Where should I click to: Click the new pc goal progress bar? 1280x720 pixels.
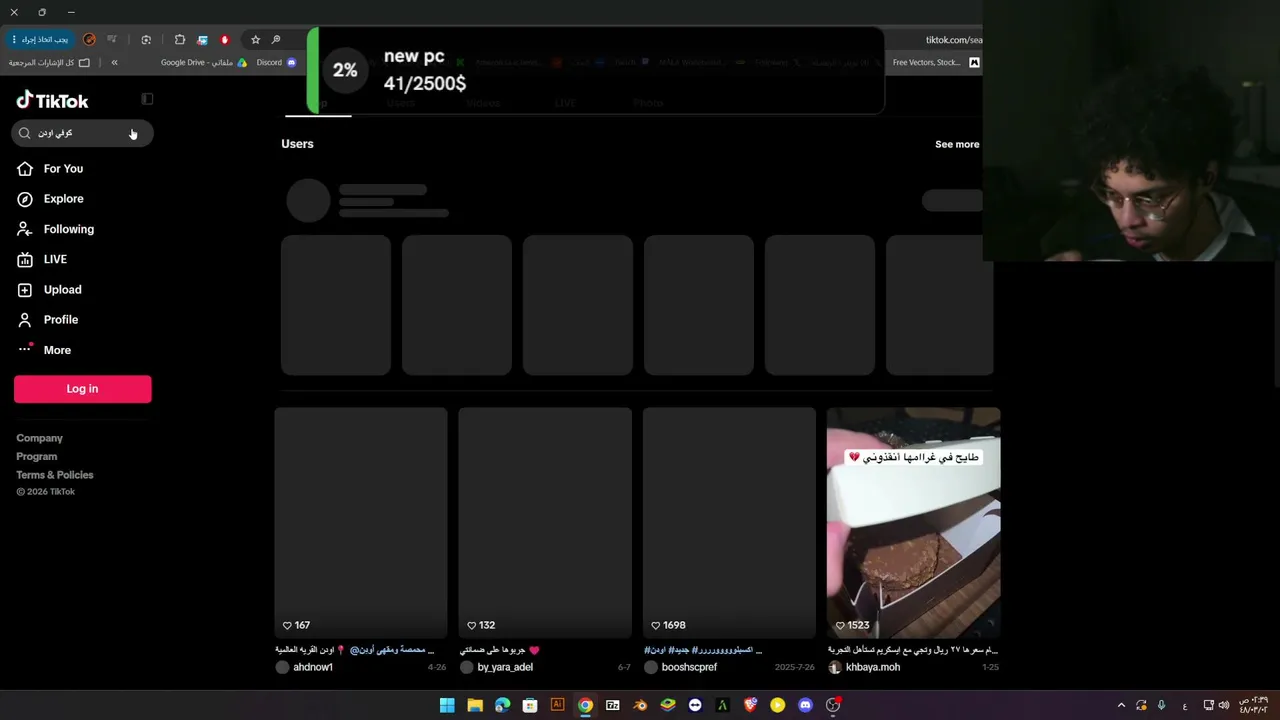pyautogui.click(x=595, y=70)
